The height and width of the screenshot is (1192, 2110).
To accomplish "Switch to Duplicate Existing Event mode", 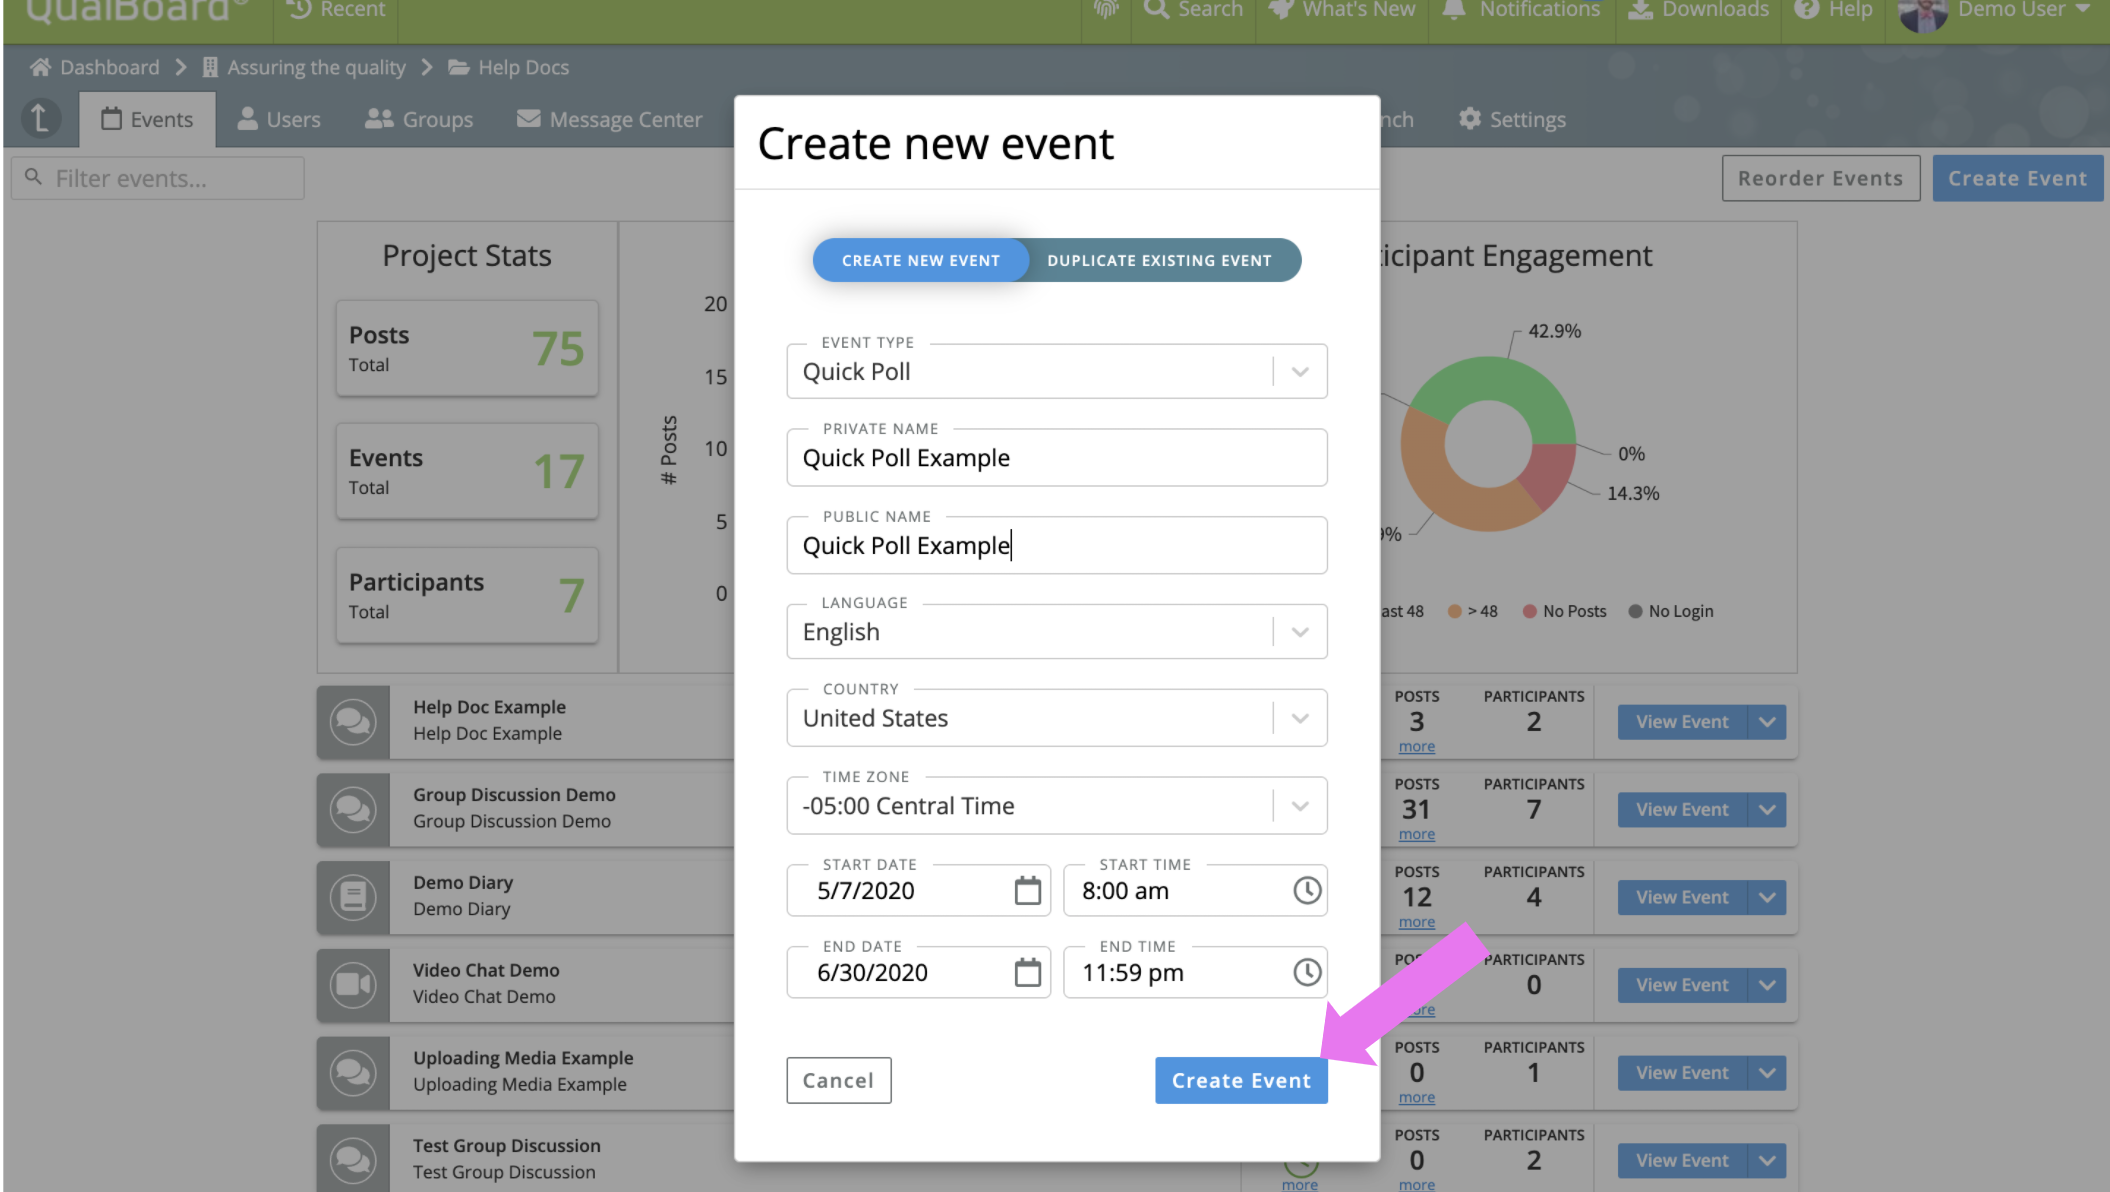I will point(1159,260).
